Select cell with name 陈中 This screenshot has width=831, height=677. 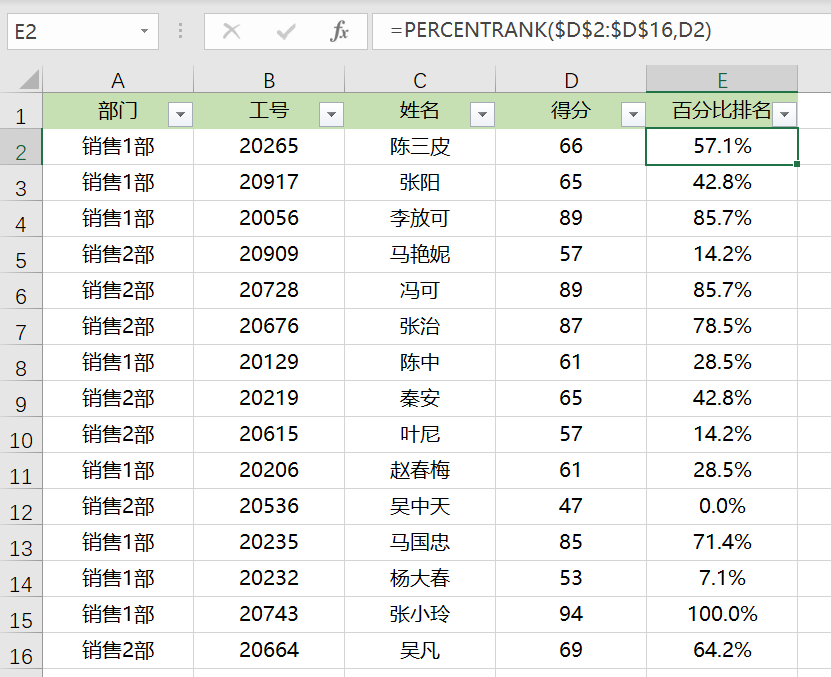pos(420,363)
